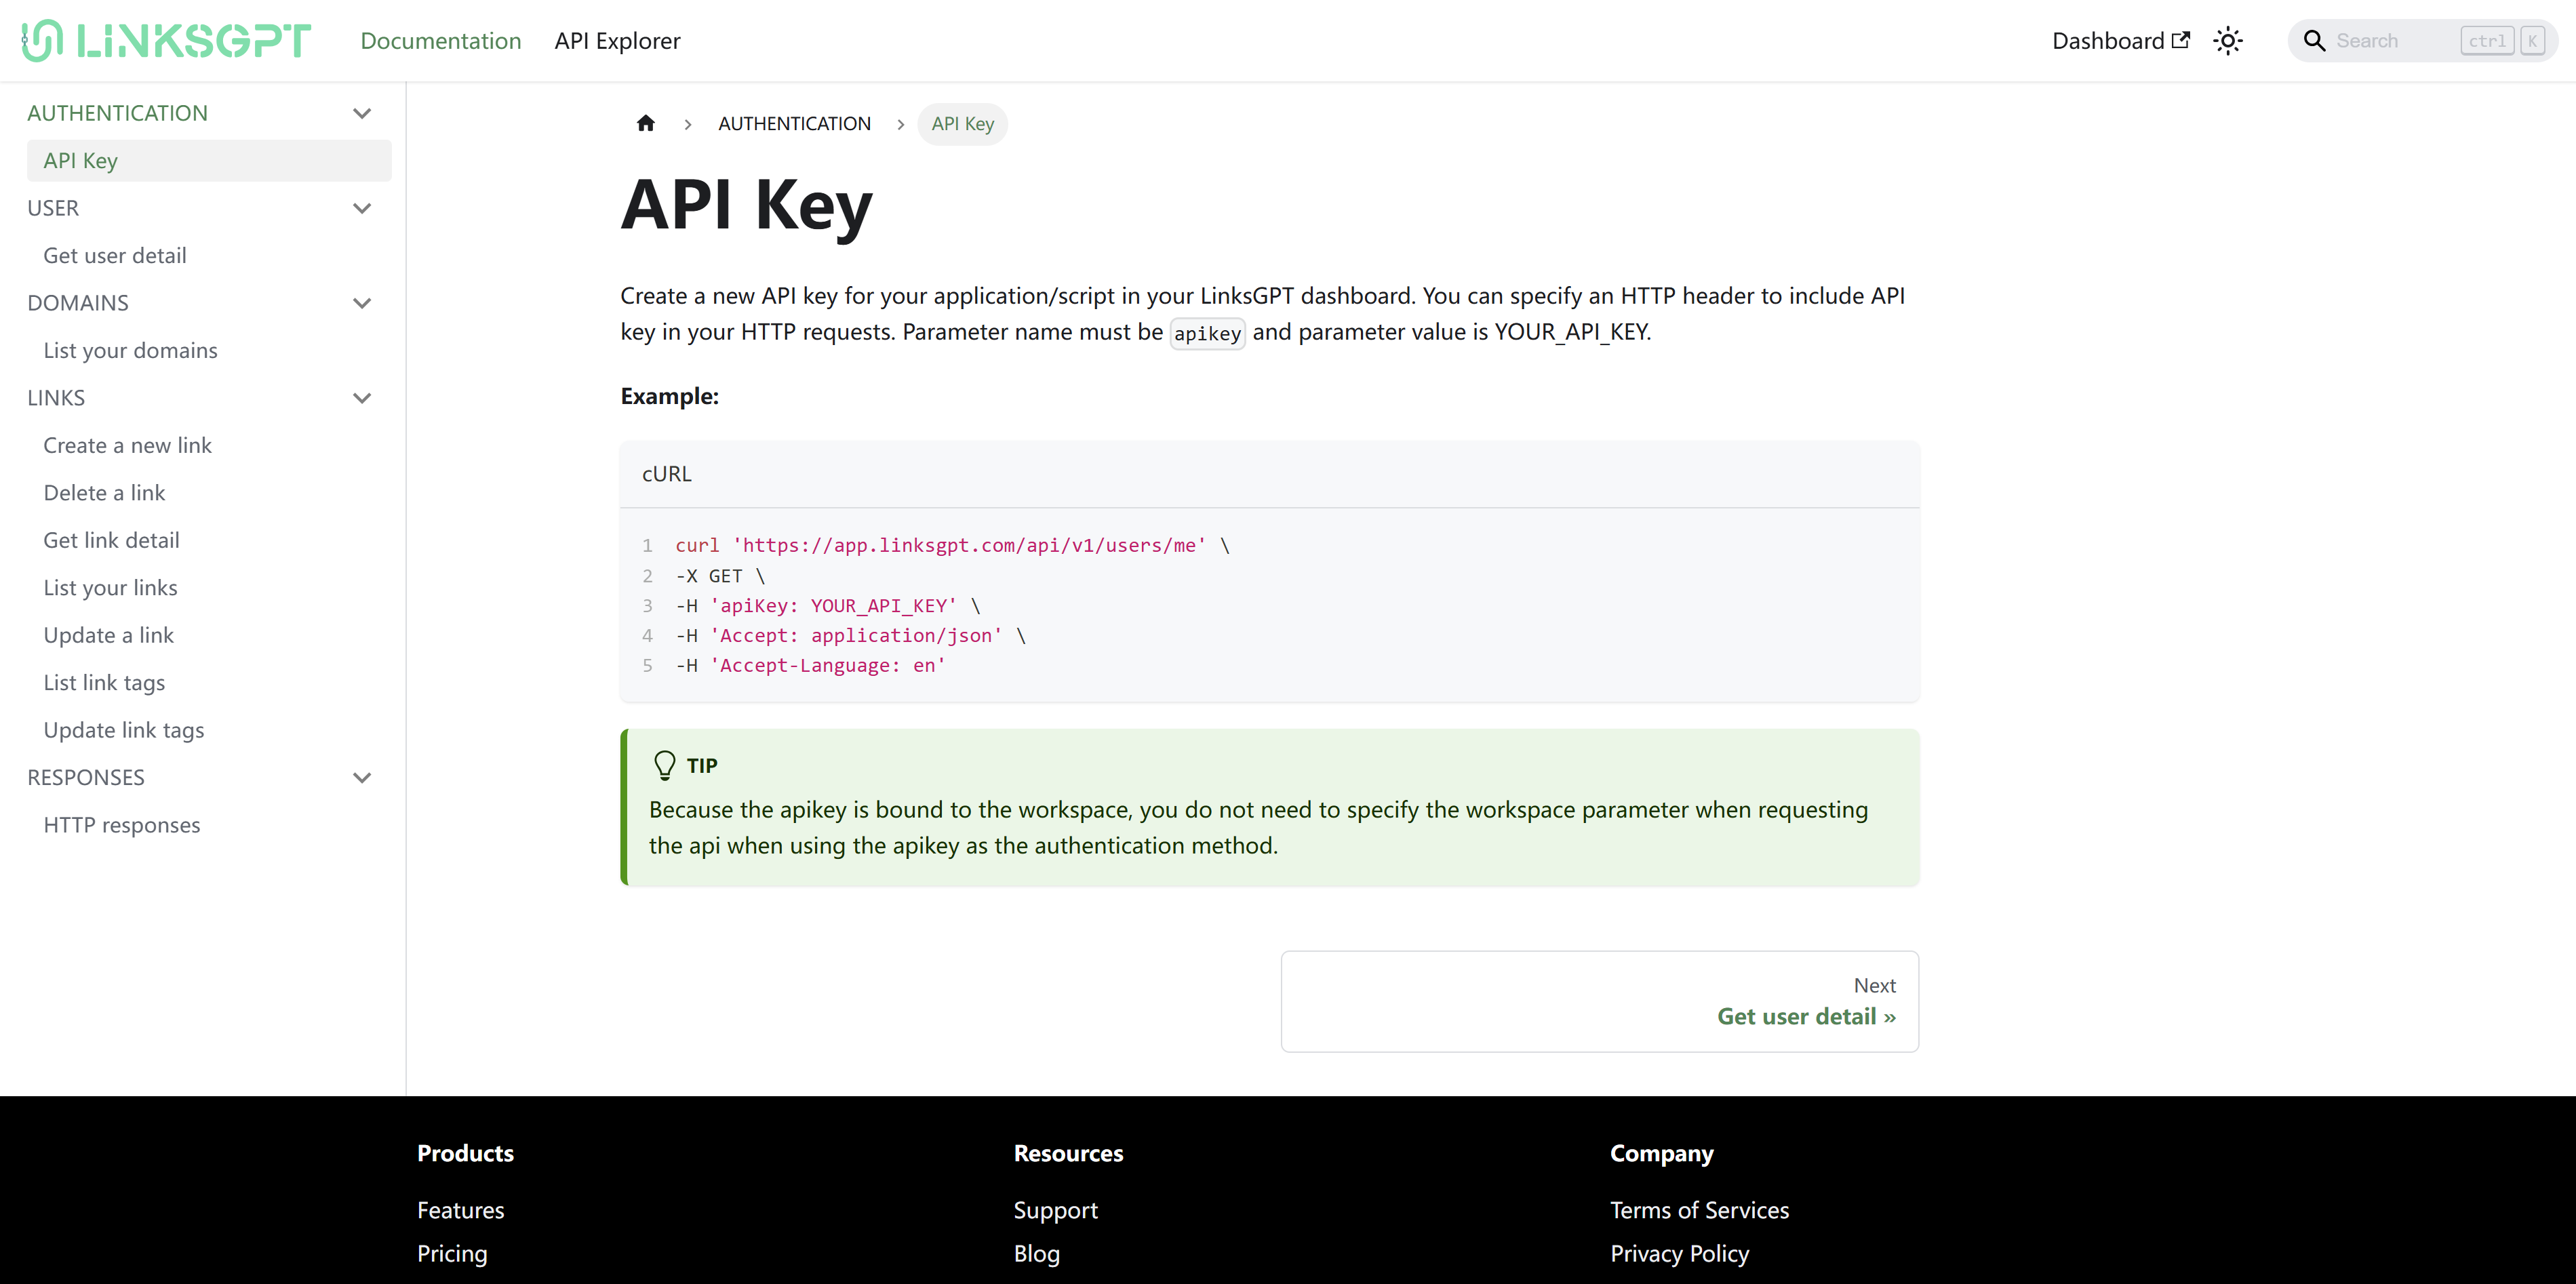Click the Dashboard external link icon
Image resolution: width=2576 pixels, height=1284 pixels.
pyautogui.click(x=2181, y=40)
